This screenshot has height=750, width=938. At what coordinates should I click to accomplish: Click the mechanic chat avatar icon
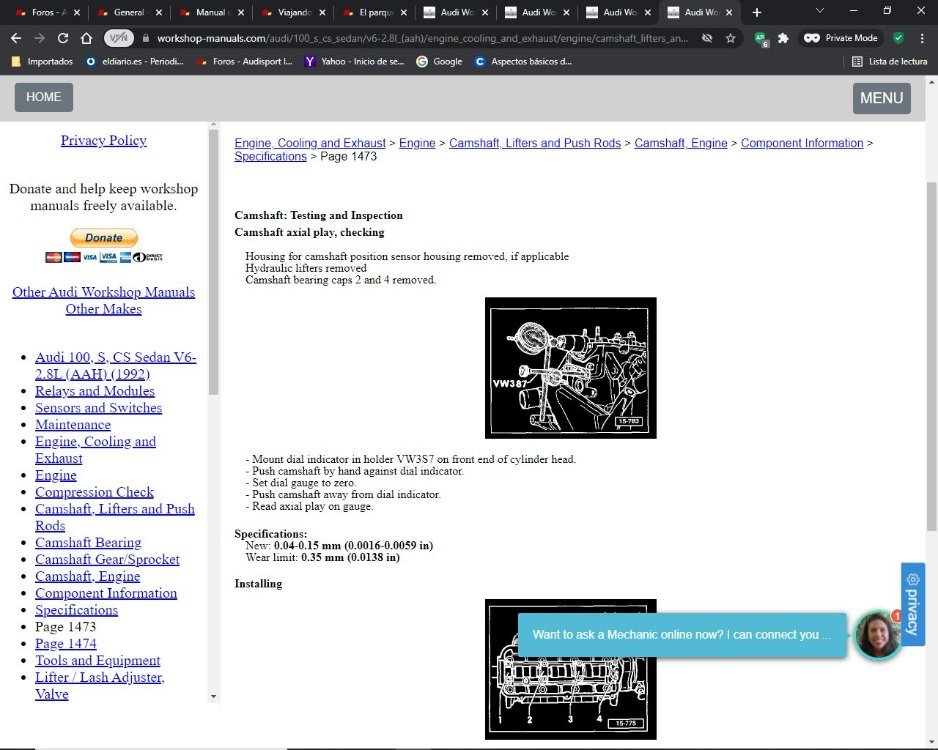tap(878, 635)
